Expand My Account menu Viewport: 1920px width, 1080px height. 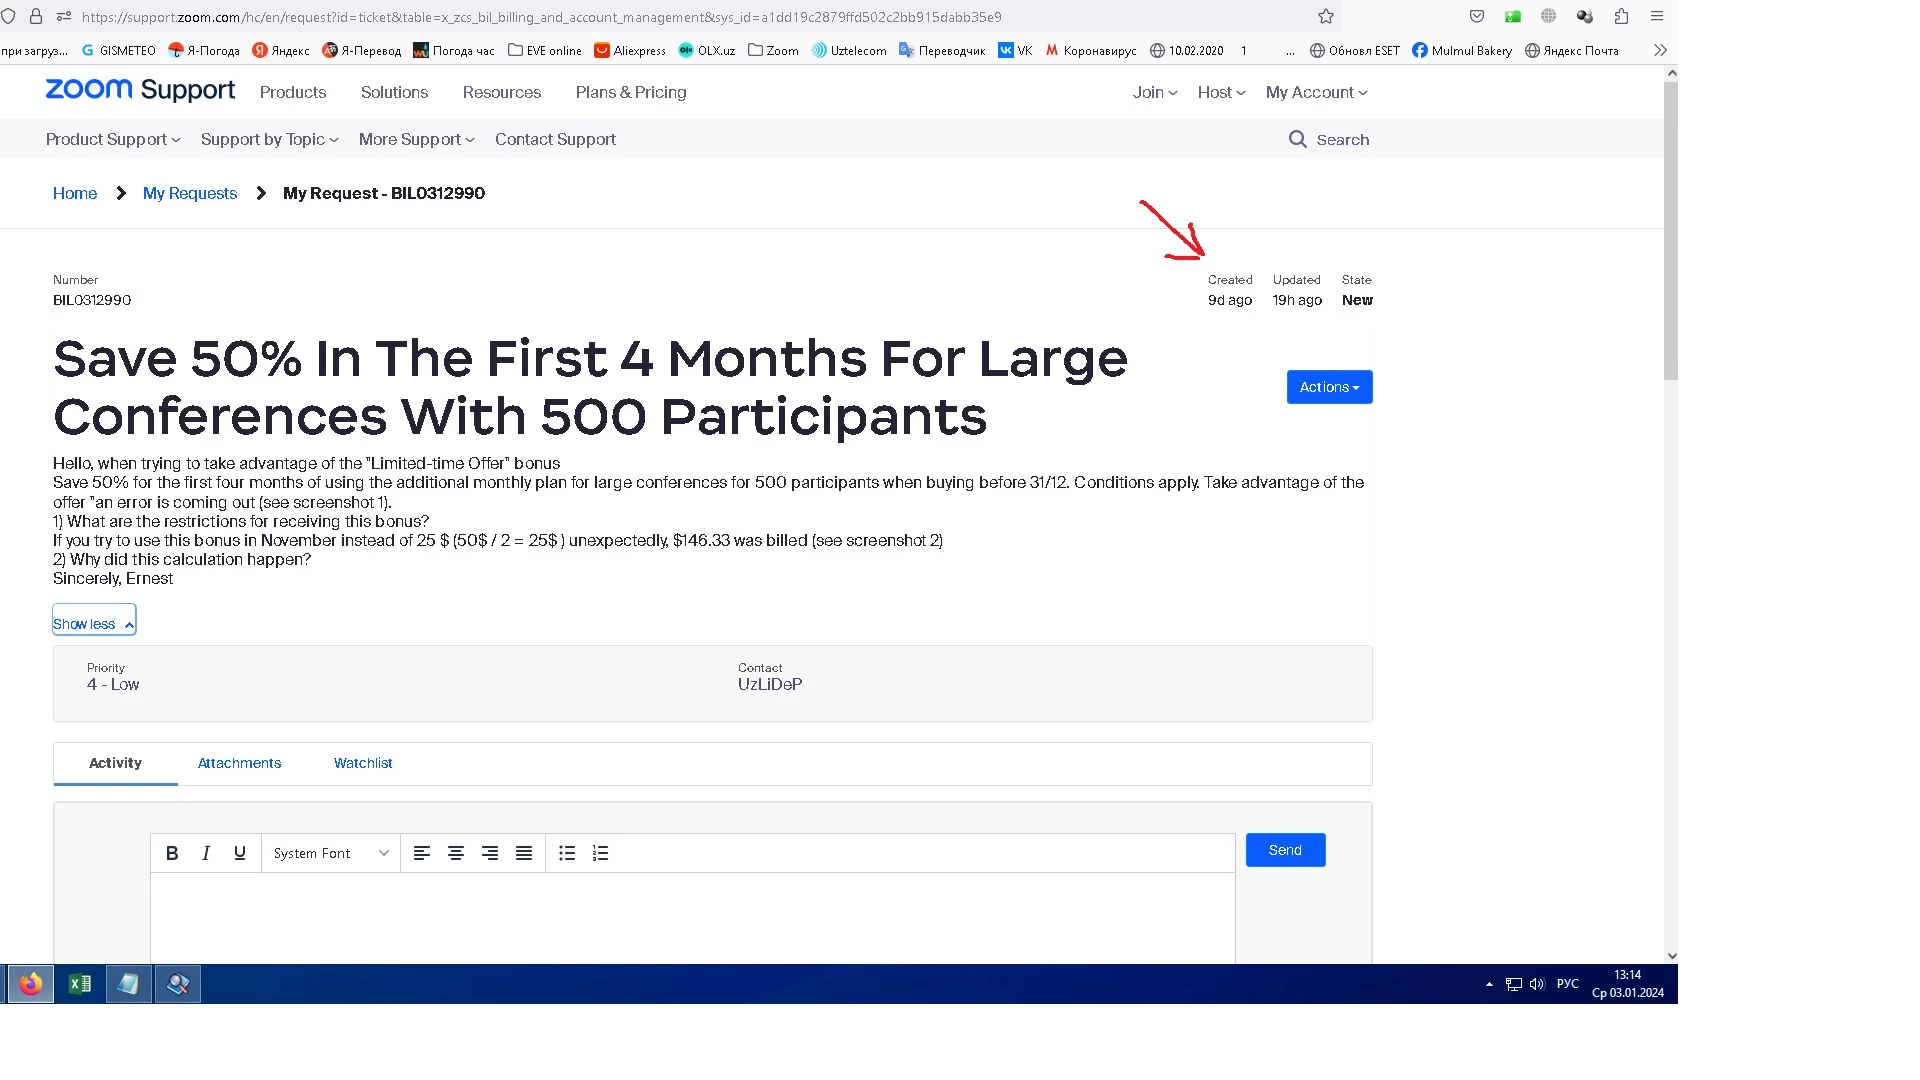click(x=1316, y=92)
